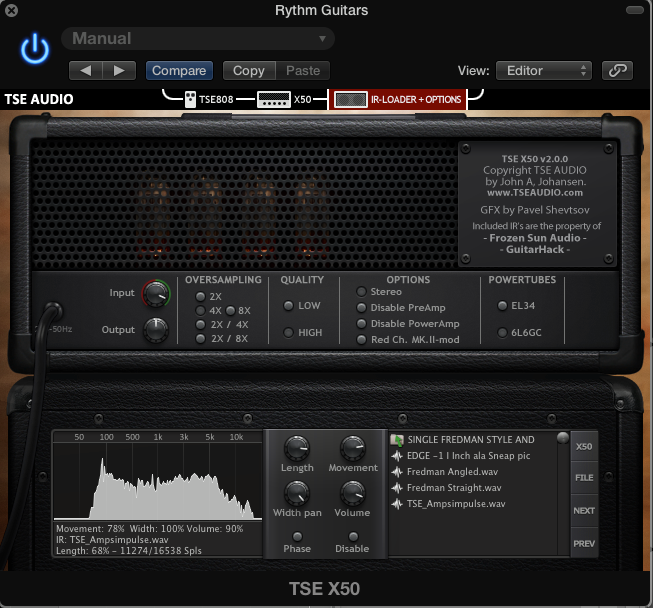This screenshot has height=608, width=653.
Task: Click the FILE button to load IR
Action: click(x=584, y=478)
